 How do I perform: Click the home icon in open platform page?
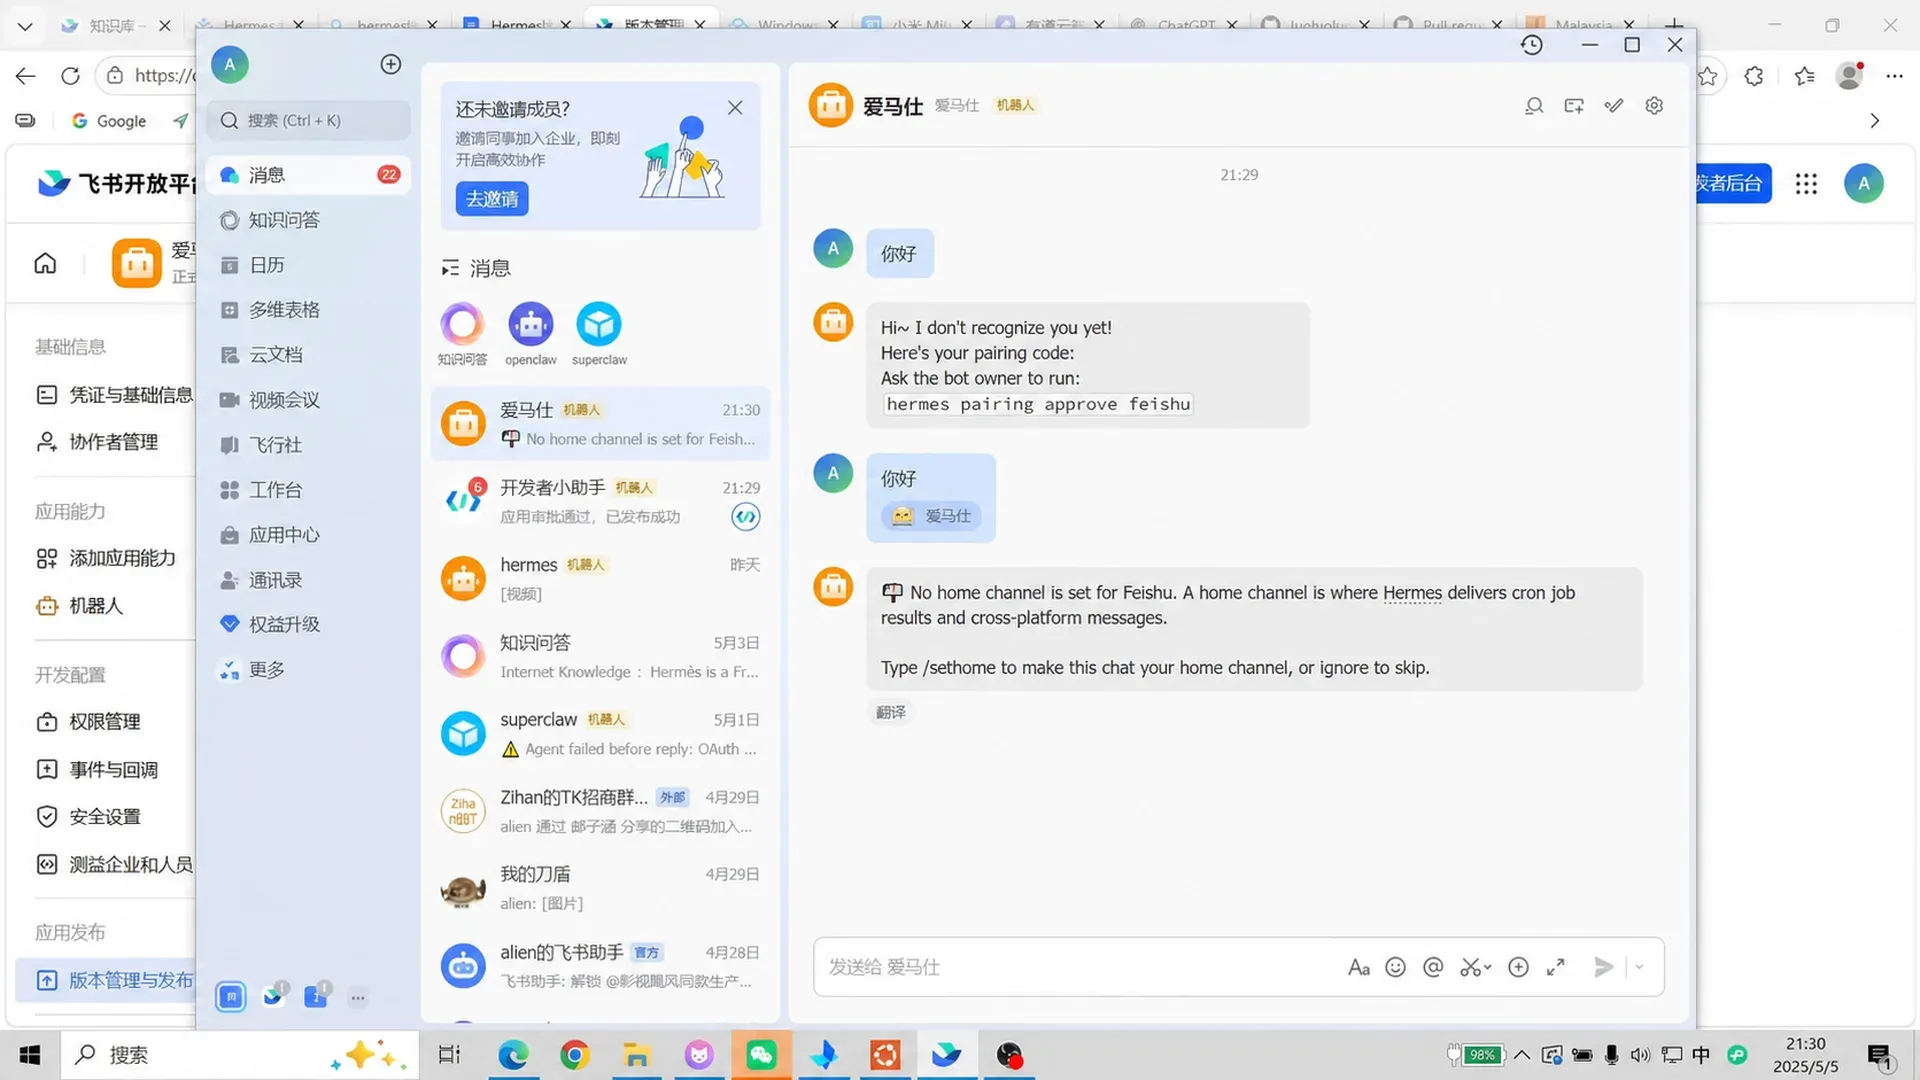point(45,264)
